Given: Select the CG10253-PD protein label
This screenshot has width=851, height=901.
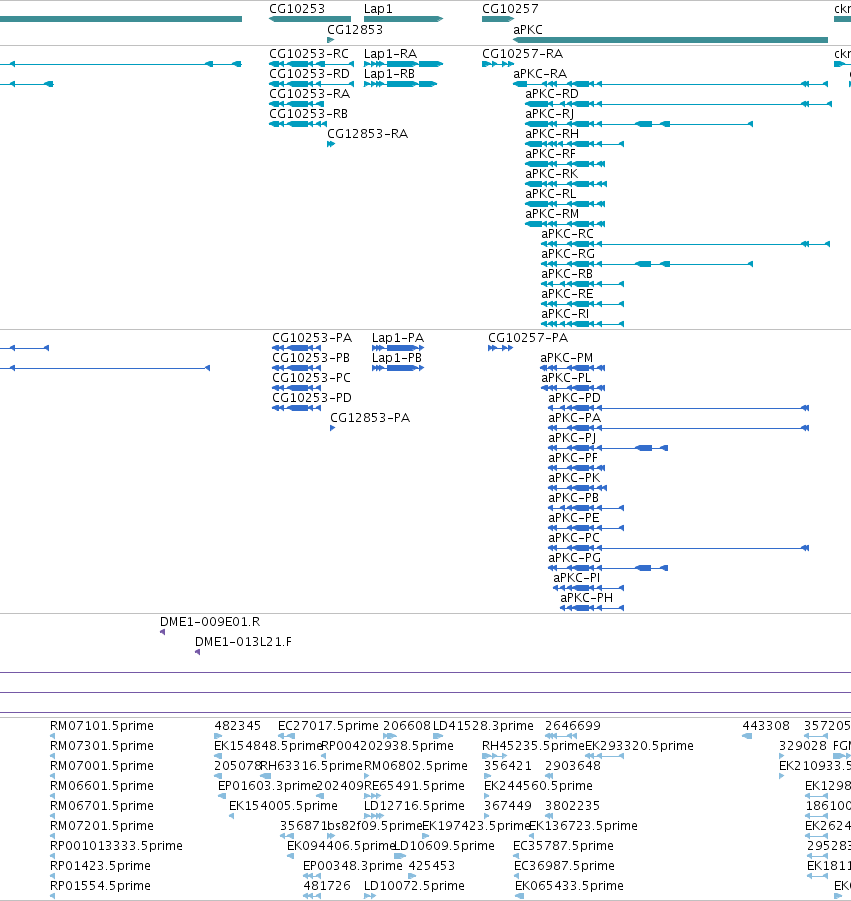Looking at the screenshot, I should point(312,398).
